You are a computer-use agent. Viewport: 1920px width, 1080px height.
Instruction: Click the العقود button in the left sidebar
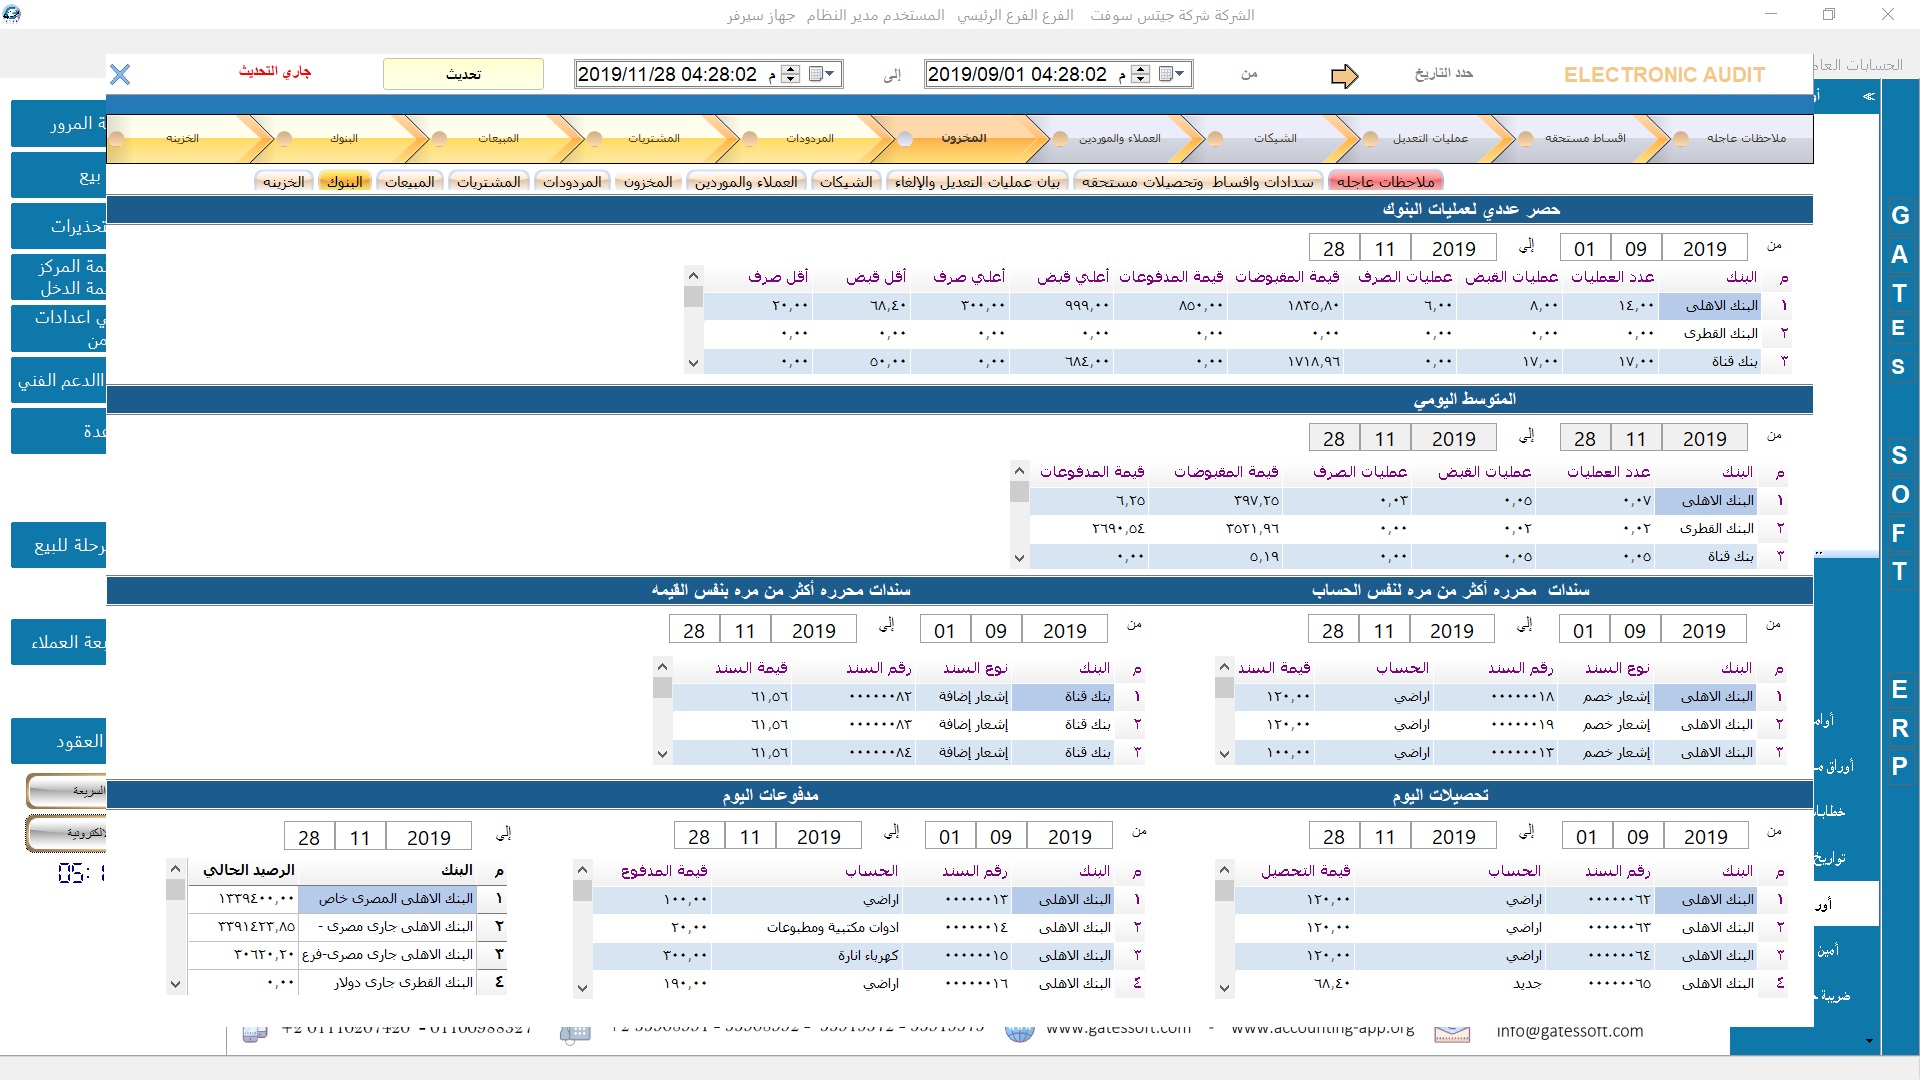(58, 741)
